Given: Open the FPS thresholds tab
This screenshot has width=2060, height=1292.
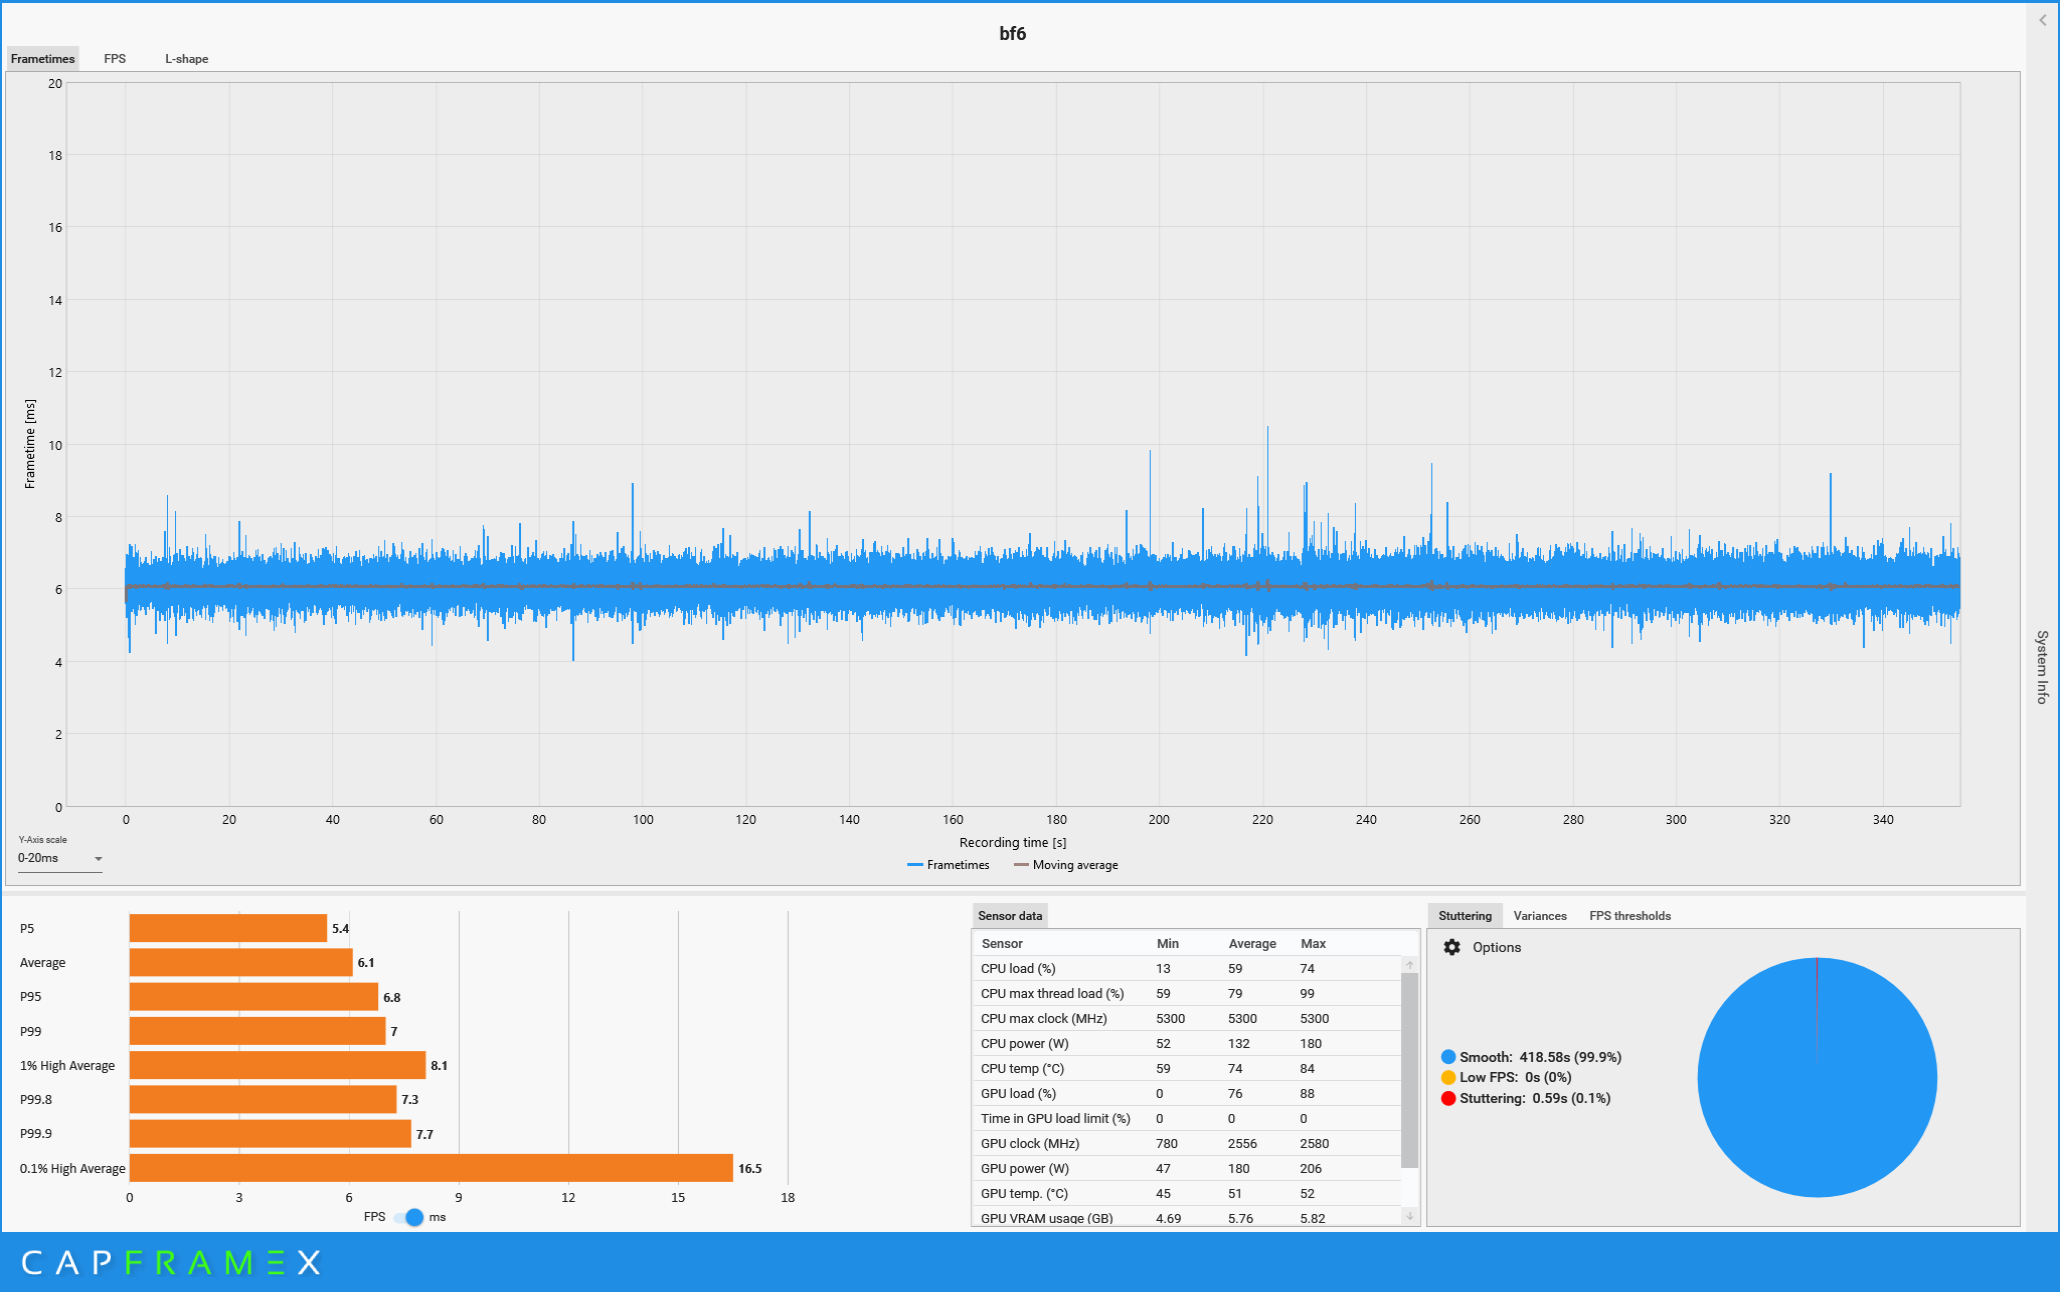Looking at the screenshot, I should click(x=1629, y=916).
